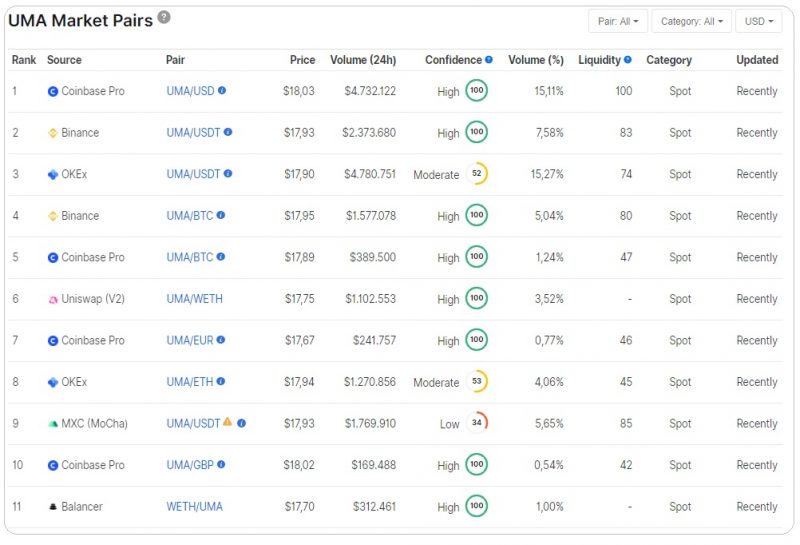Sort by Volume (24h) column header
This screenshot has width=800, height=545.
click(x=363, y=60)
